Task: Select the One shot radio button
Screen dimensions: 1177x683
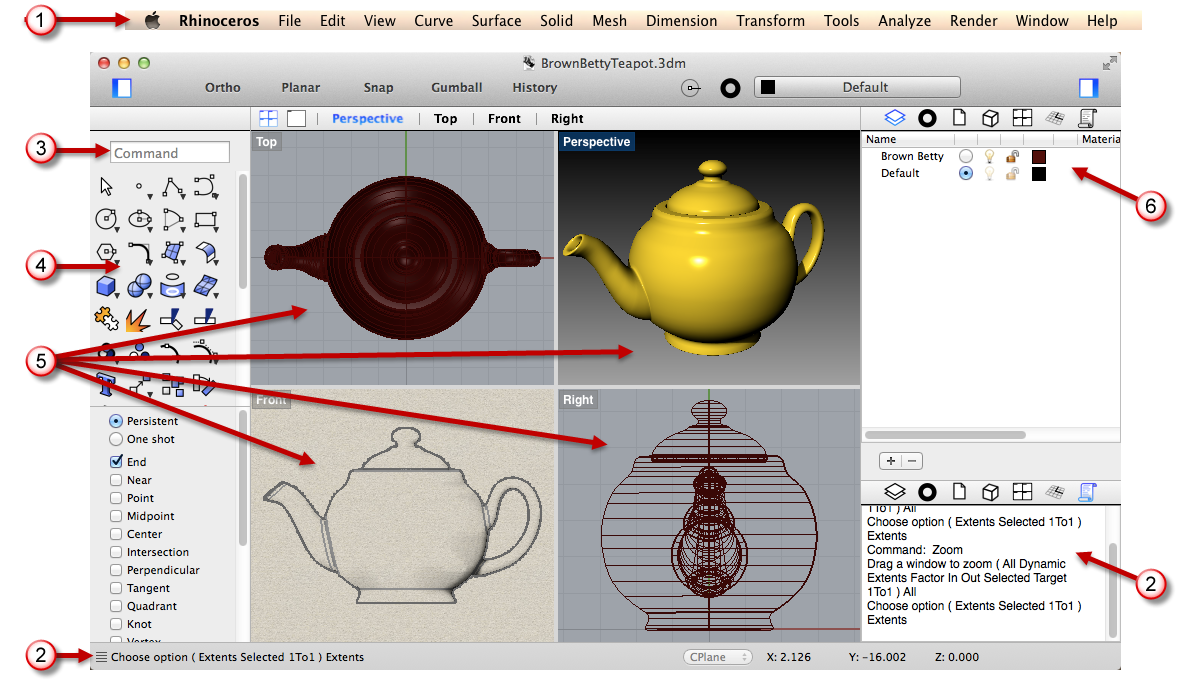Action: coord(117,439)
